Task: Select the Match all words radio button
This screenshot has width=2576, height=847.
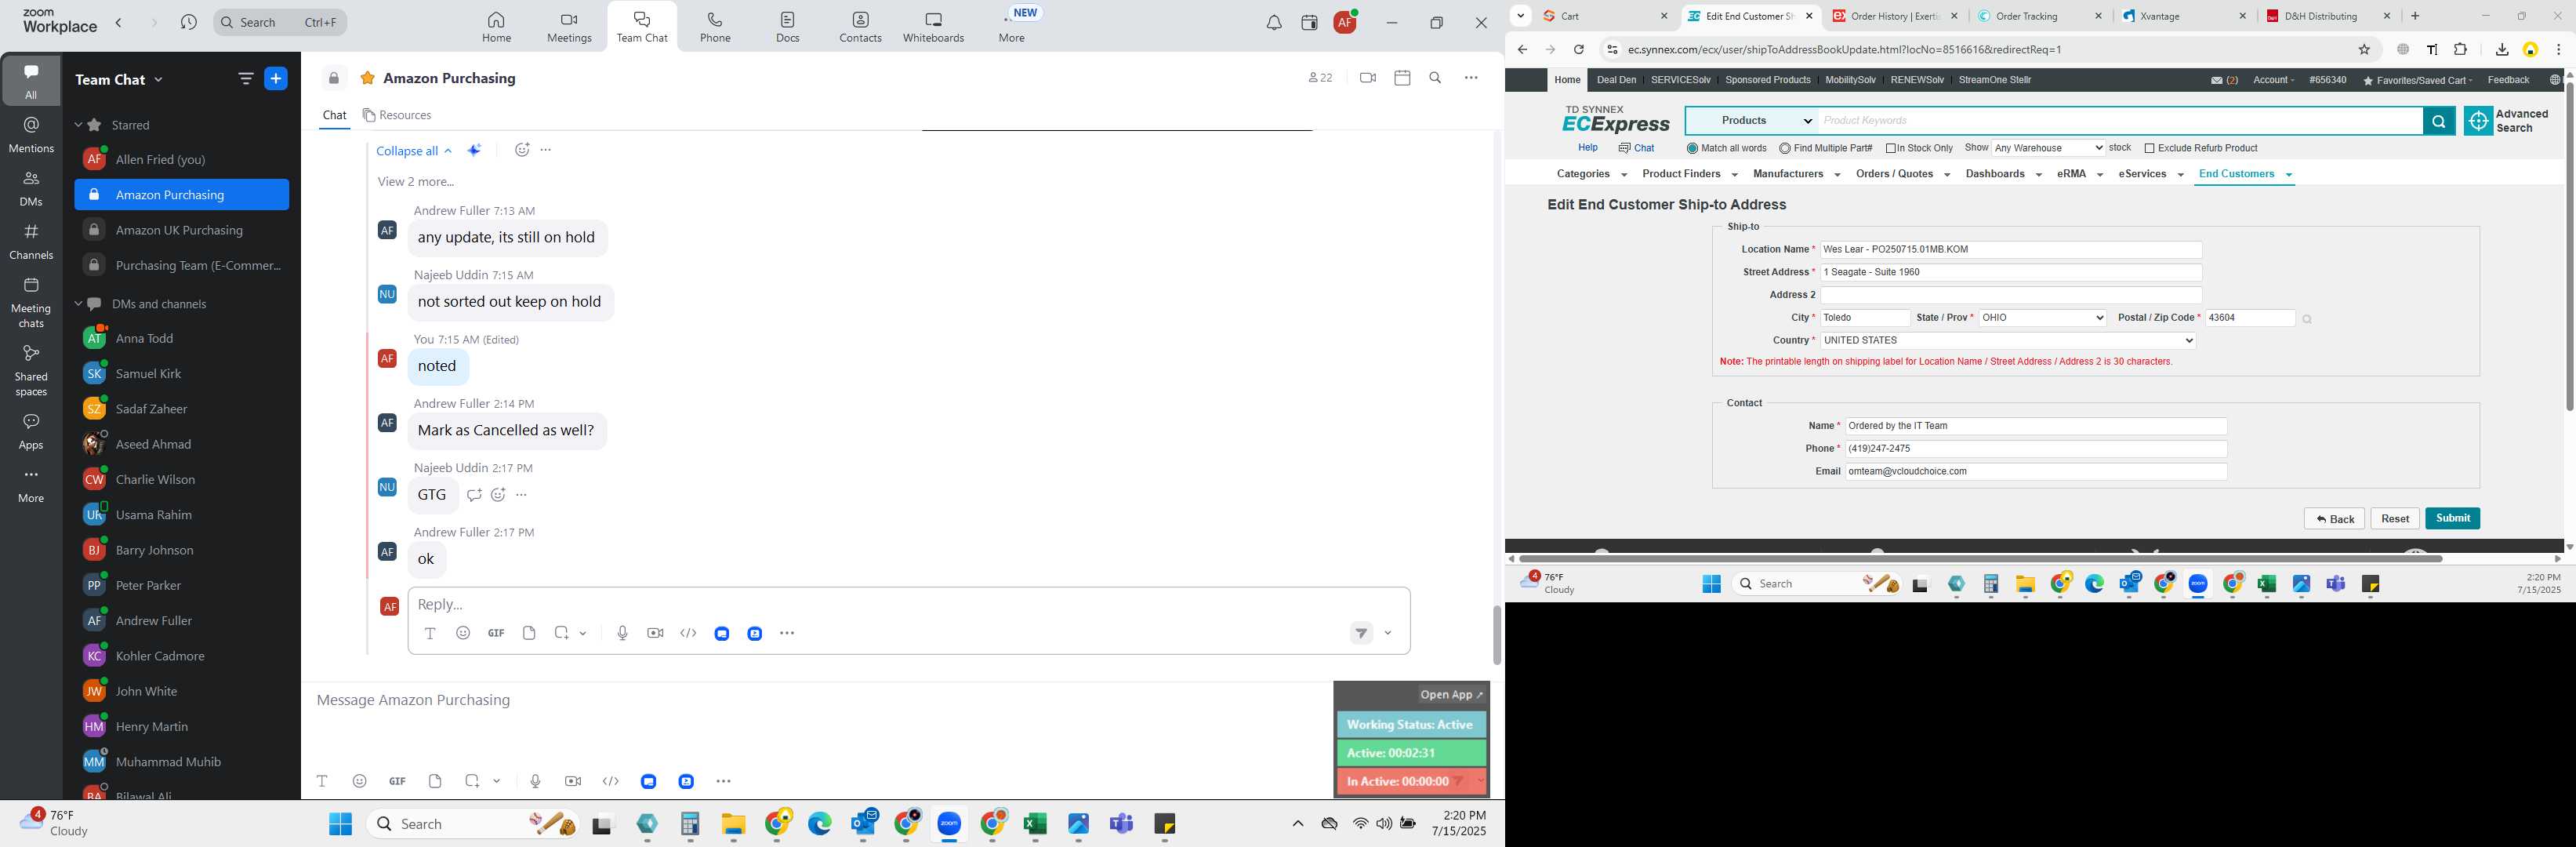Action: pos(1692,148)
